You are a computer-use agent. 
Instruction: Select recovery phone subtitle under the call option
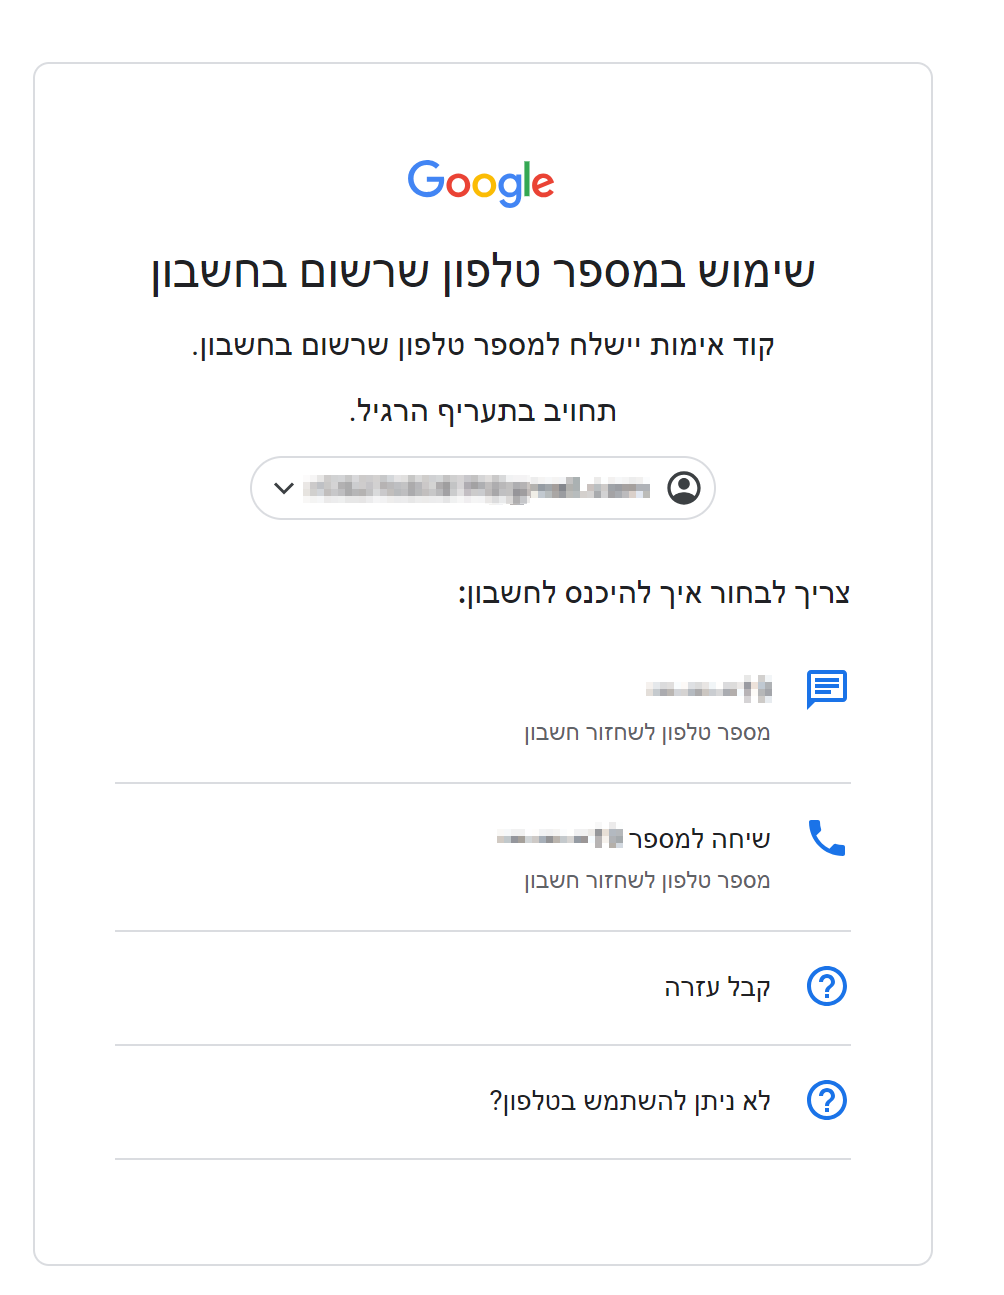click(647, 881)
